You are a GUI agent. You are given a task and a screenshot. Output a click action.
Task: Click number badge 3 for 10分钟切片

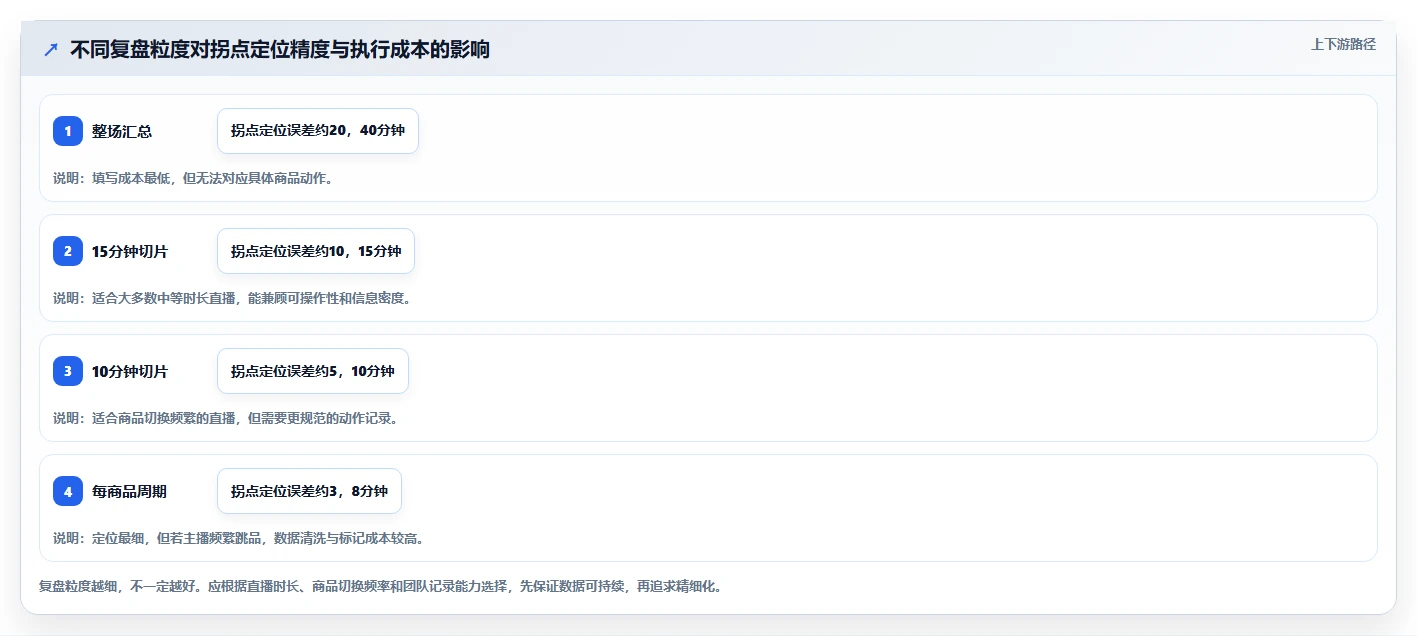point(68,371)
